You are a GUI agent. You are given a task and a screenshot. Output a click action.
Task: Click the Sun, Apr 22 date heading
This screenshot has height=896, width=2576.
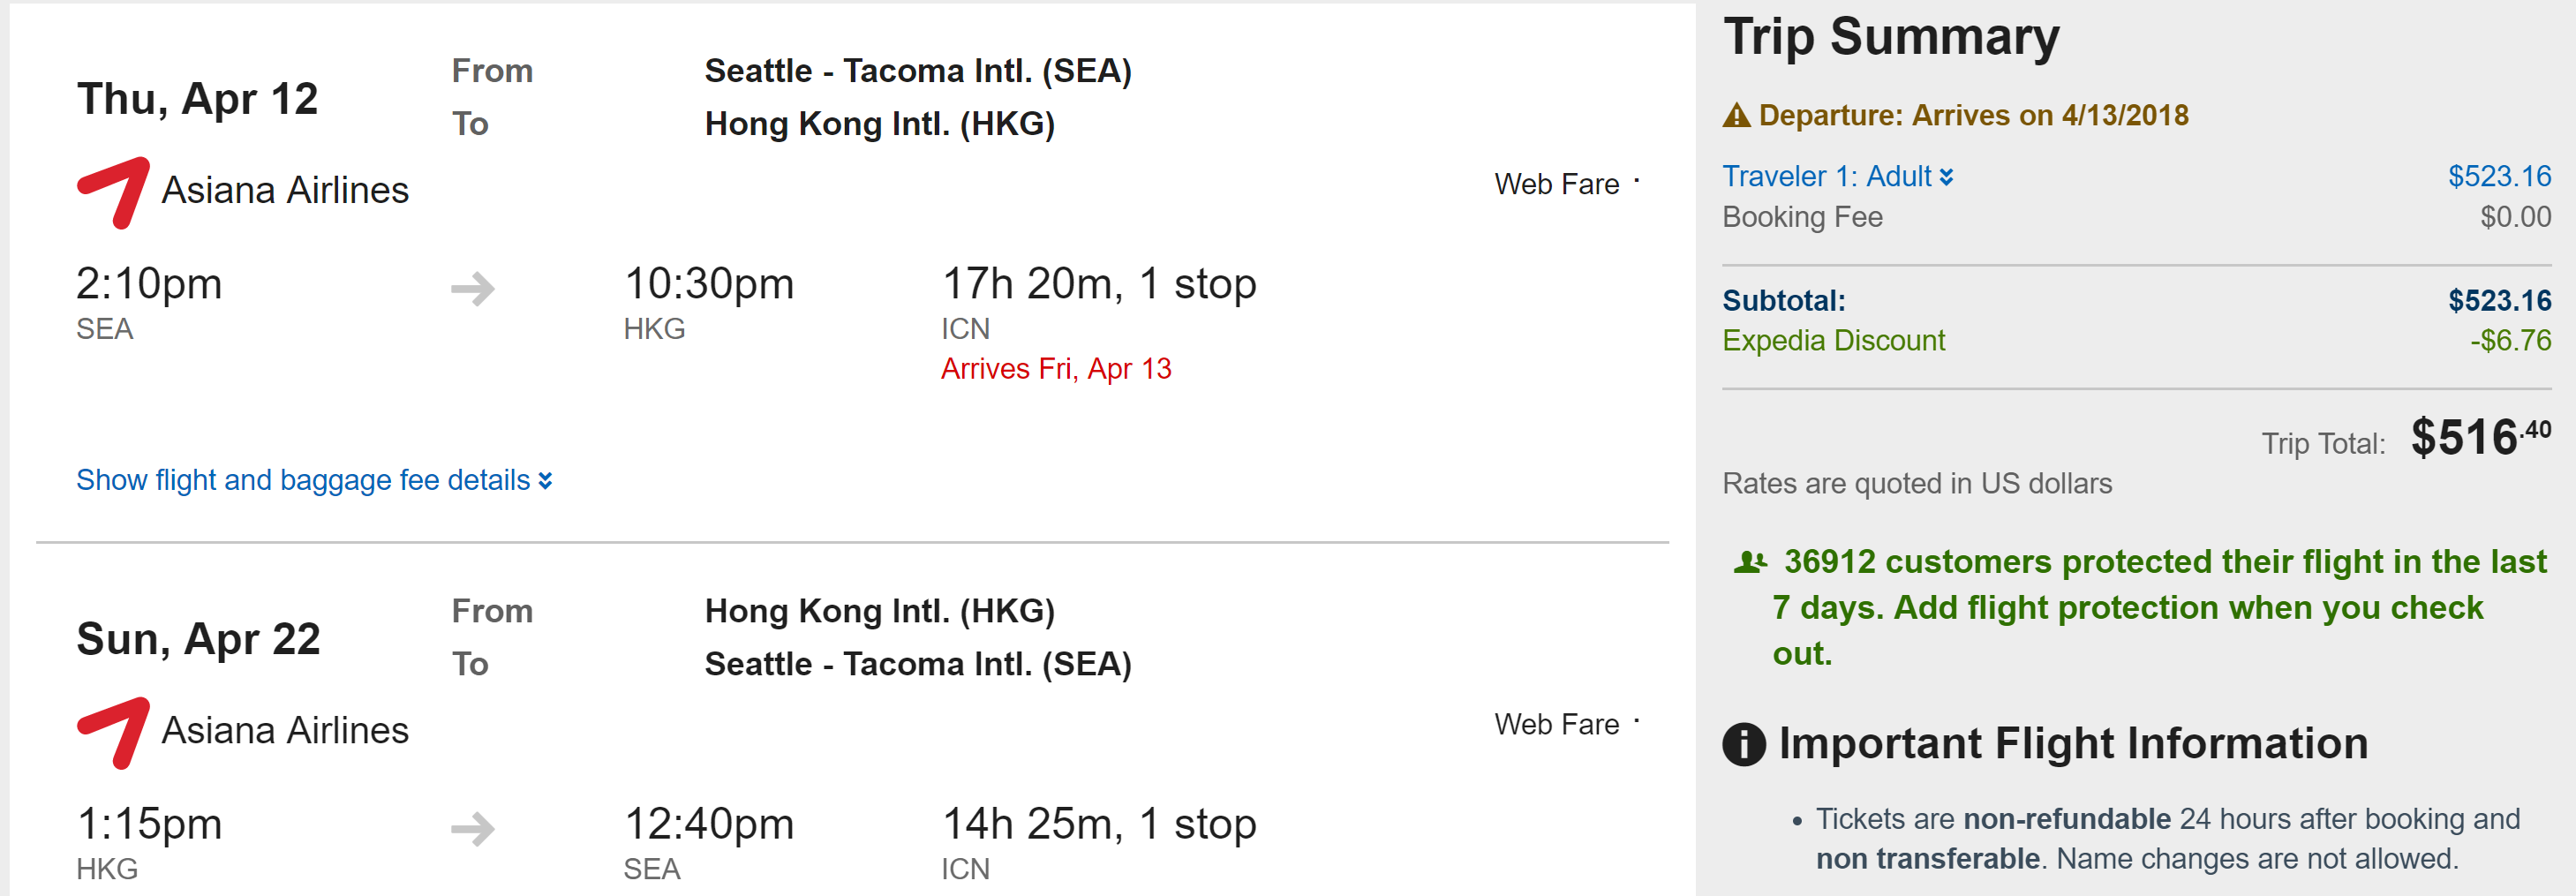199,639
